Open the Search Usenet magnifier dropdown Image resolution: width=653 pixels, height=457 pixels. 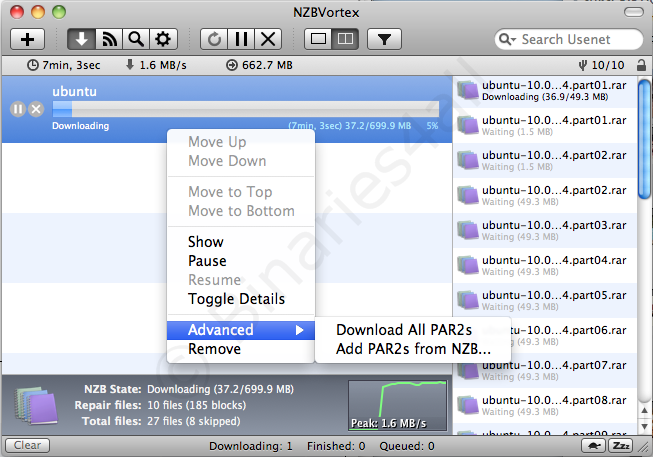click(x=507, y=40)
